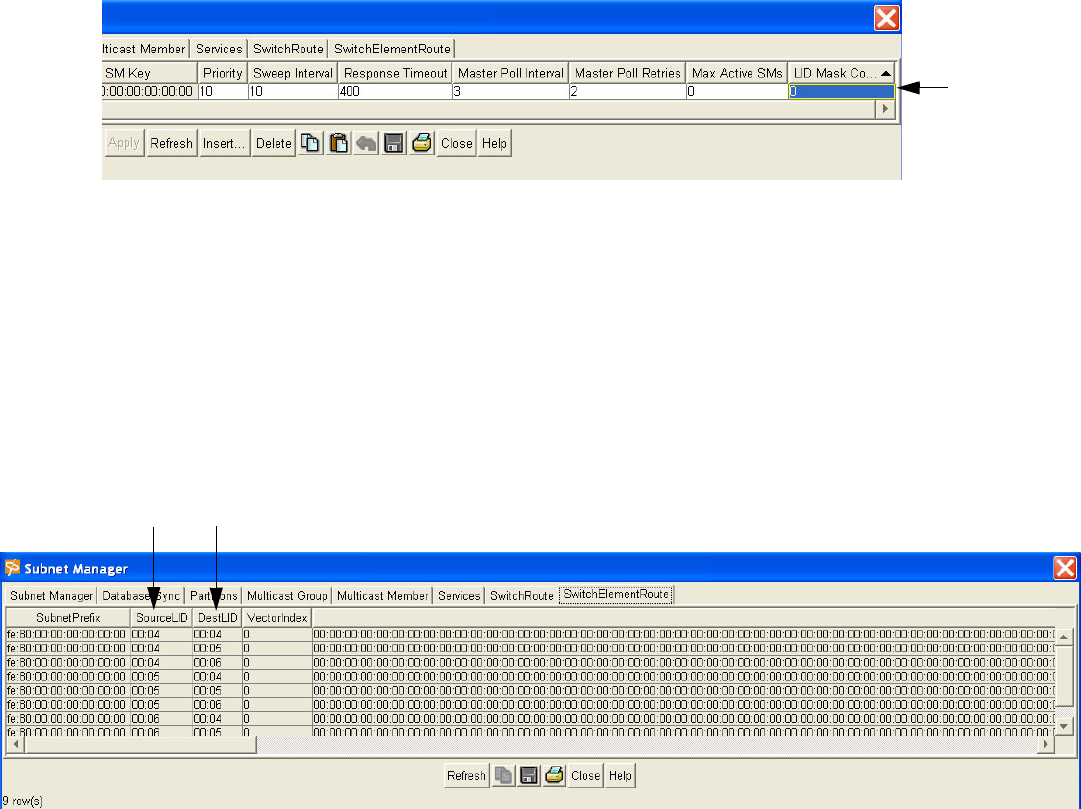Click the save disk icon in lower window
1081x809 pixels.
[529, 775]
